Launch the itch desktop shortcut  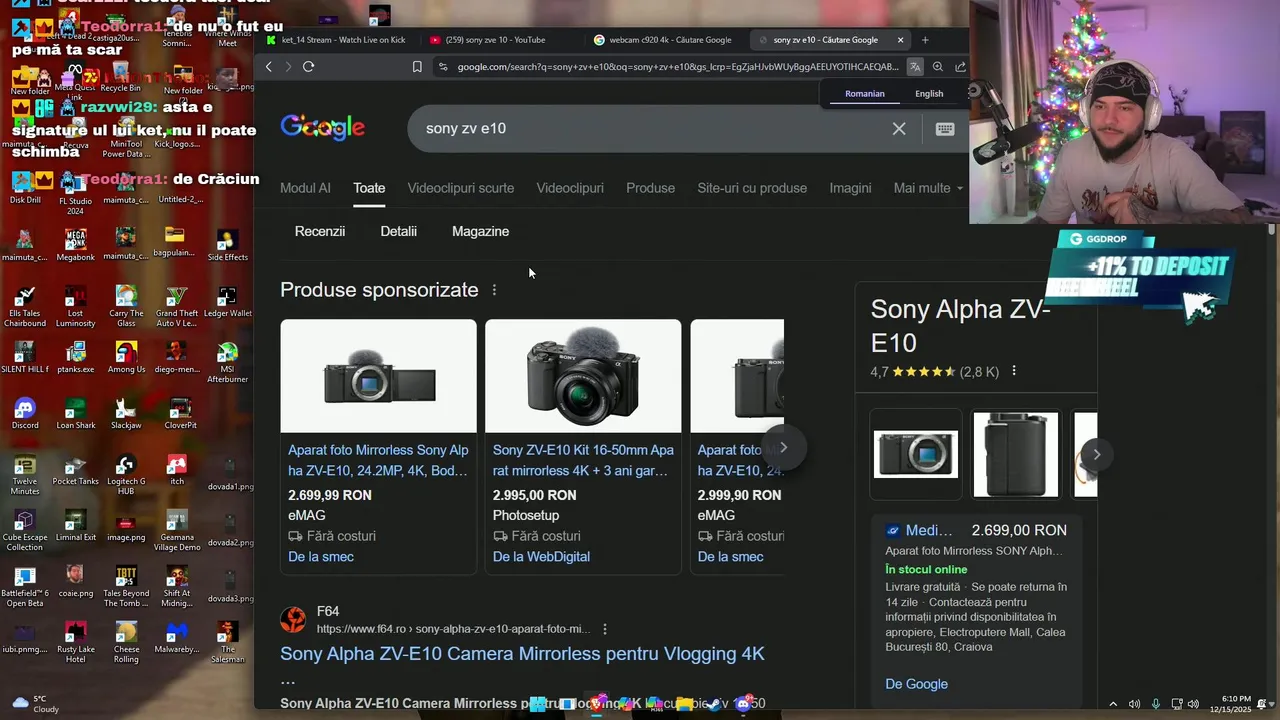tap(177, 469)
